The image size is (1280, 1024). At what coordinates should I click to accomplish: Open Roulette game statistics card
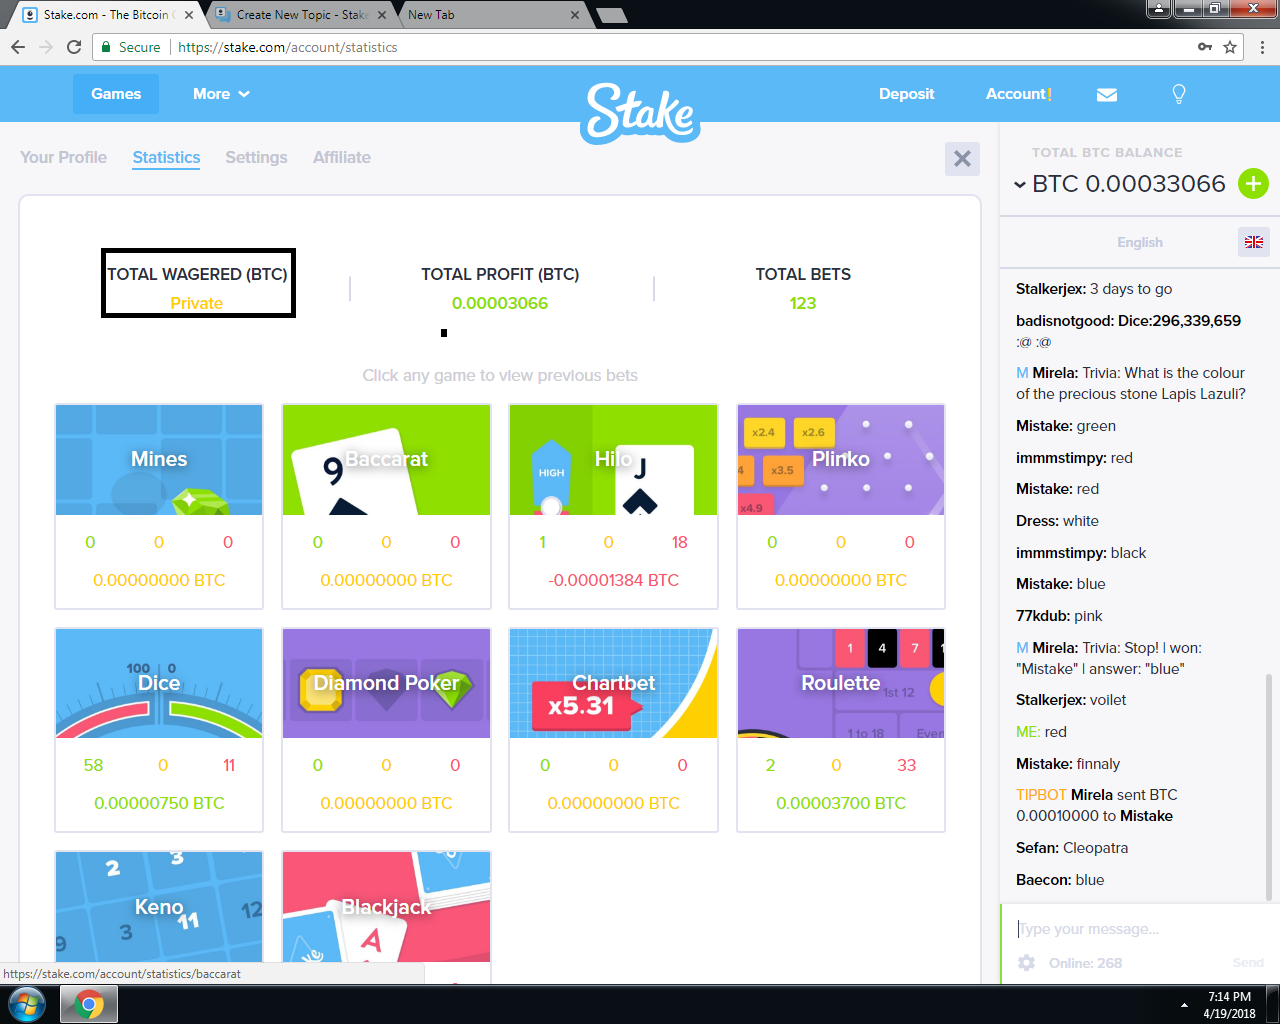point(841,730)
